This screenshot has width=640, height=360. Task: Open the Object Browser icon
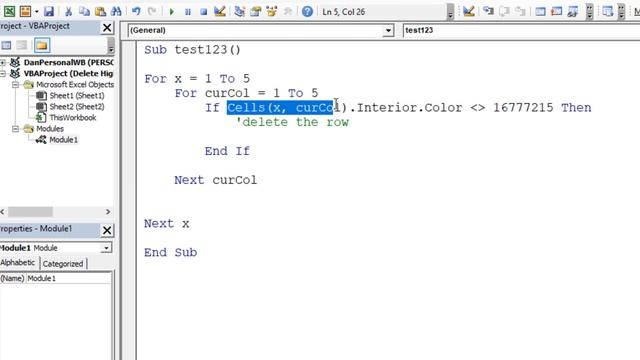[271, 11]
